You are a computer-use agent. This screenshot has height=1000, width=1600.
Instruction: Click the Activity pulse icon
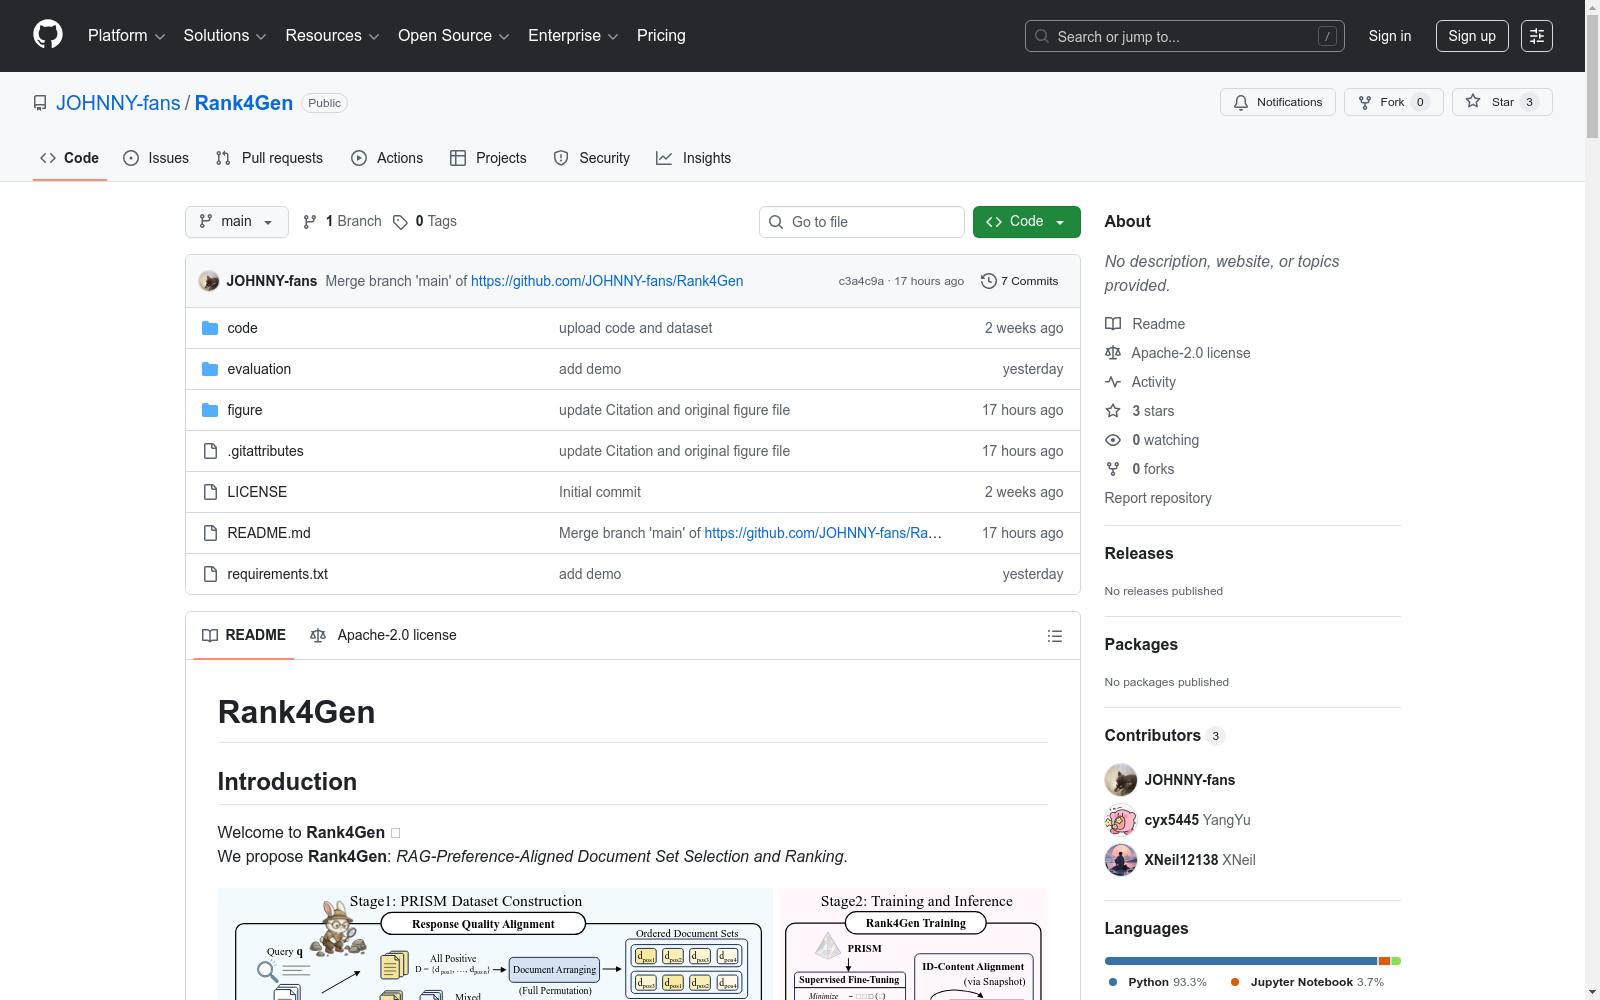[1113, 382]
